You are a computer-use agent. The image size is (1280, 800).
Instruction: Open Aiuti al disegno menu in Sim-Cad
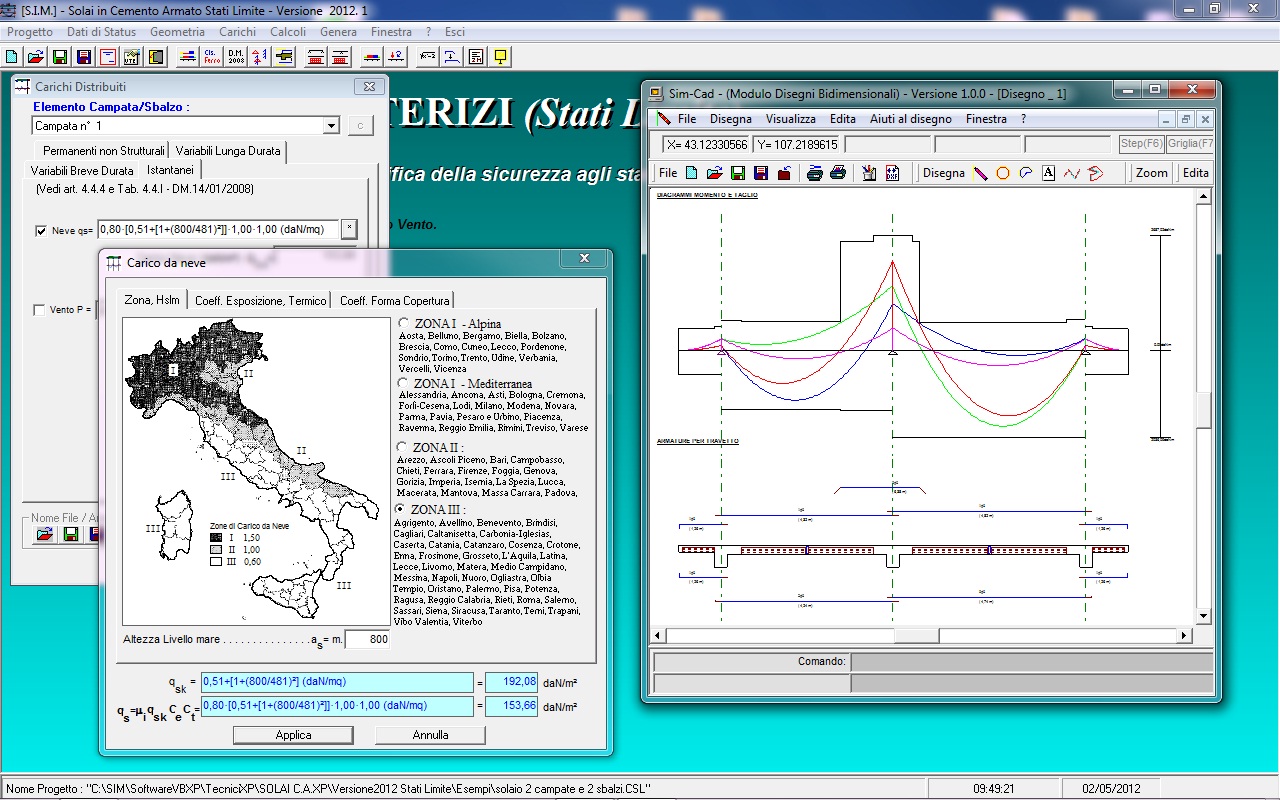point(911,119)
